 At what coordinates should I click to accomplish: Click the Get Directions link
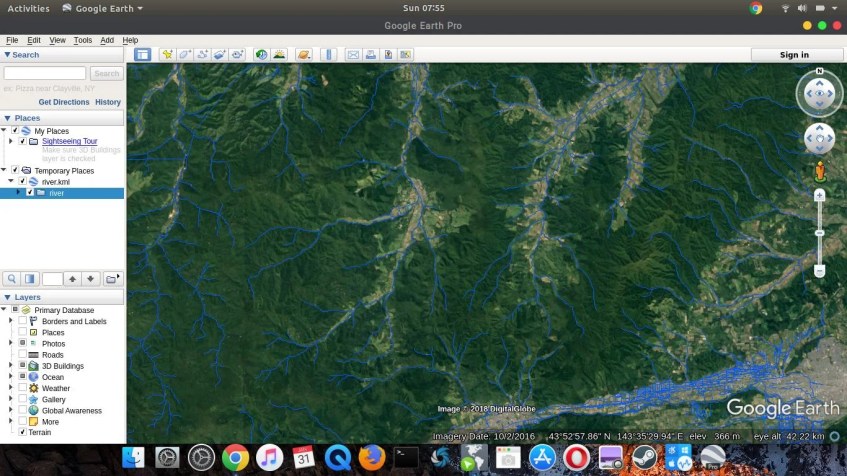click(64, 102)
